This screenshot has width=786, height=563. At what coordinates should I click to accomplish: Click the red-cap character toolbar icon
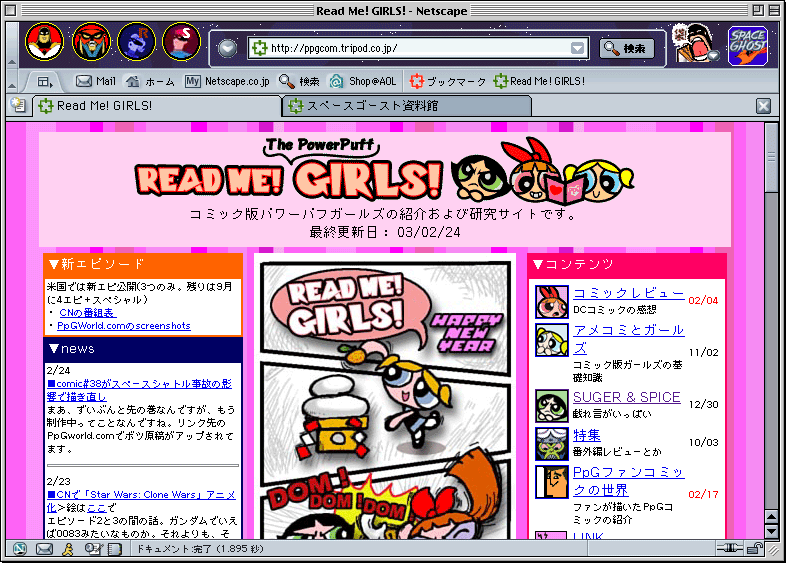tap(181, 42)
